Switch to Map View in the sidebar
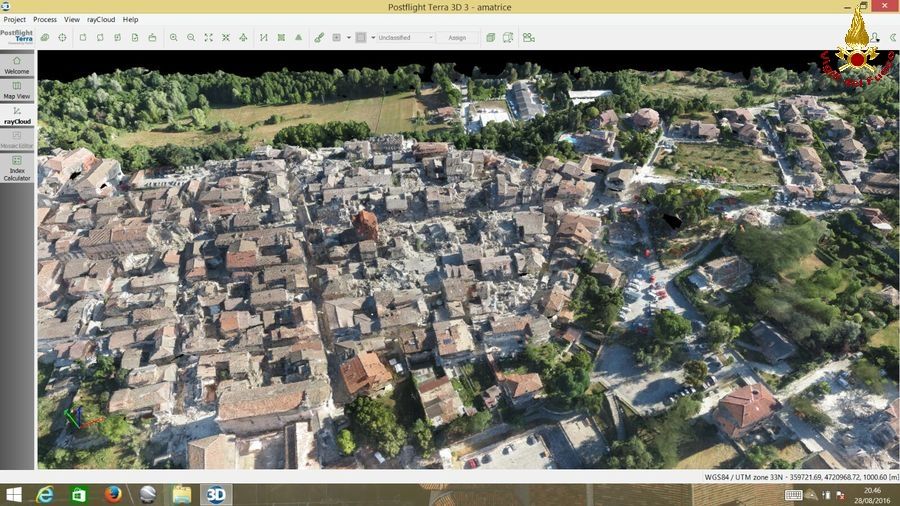This screenshot has width=900, height=506. (17, 90)
